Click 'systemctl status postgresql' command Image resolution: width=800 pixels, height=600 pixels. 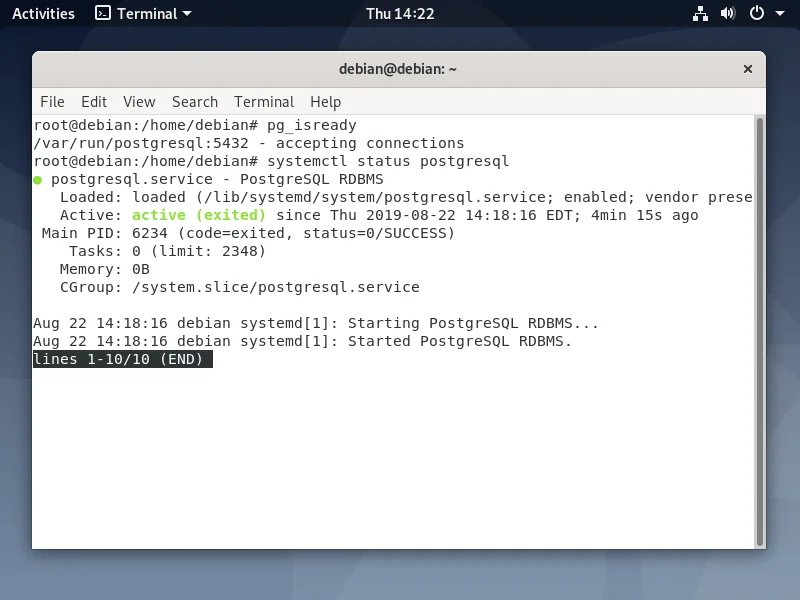(x=388, y=162)
